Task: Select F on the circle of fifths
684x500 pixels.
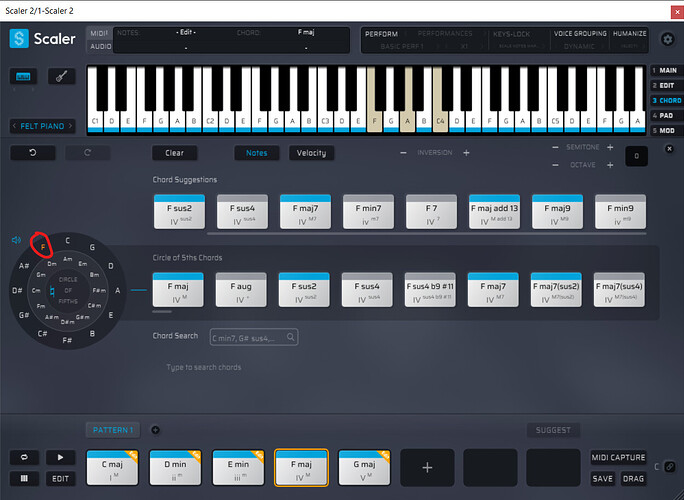Action: (x=43, y=247)
